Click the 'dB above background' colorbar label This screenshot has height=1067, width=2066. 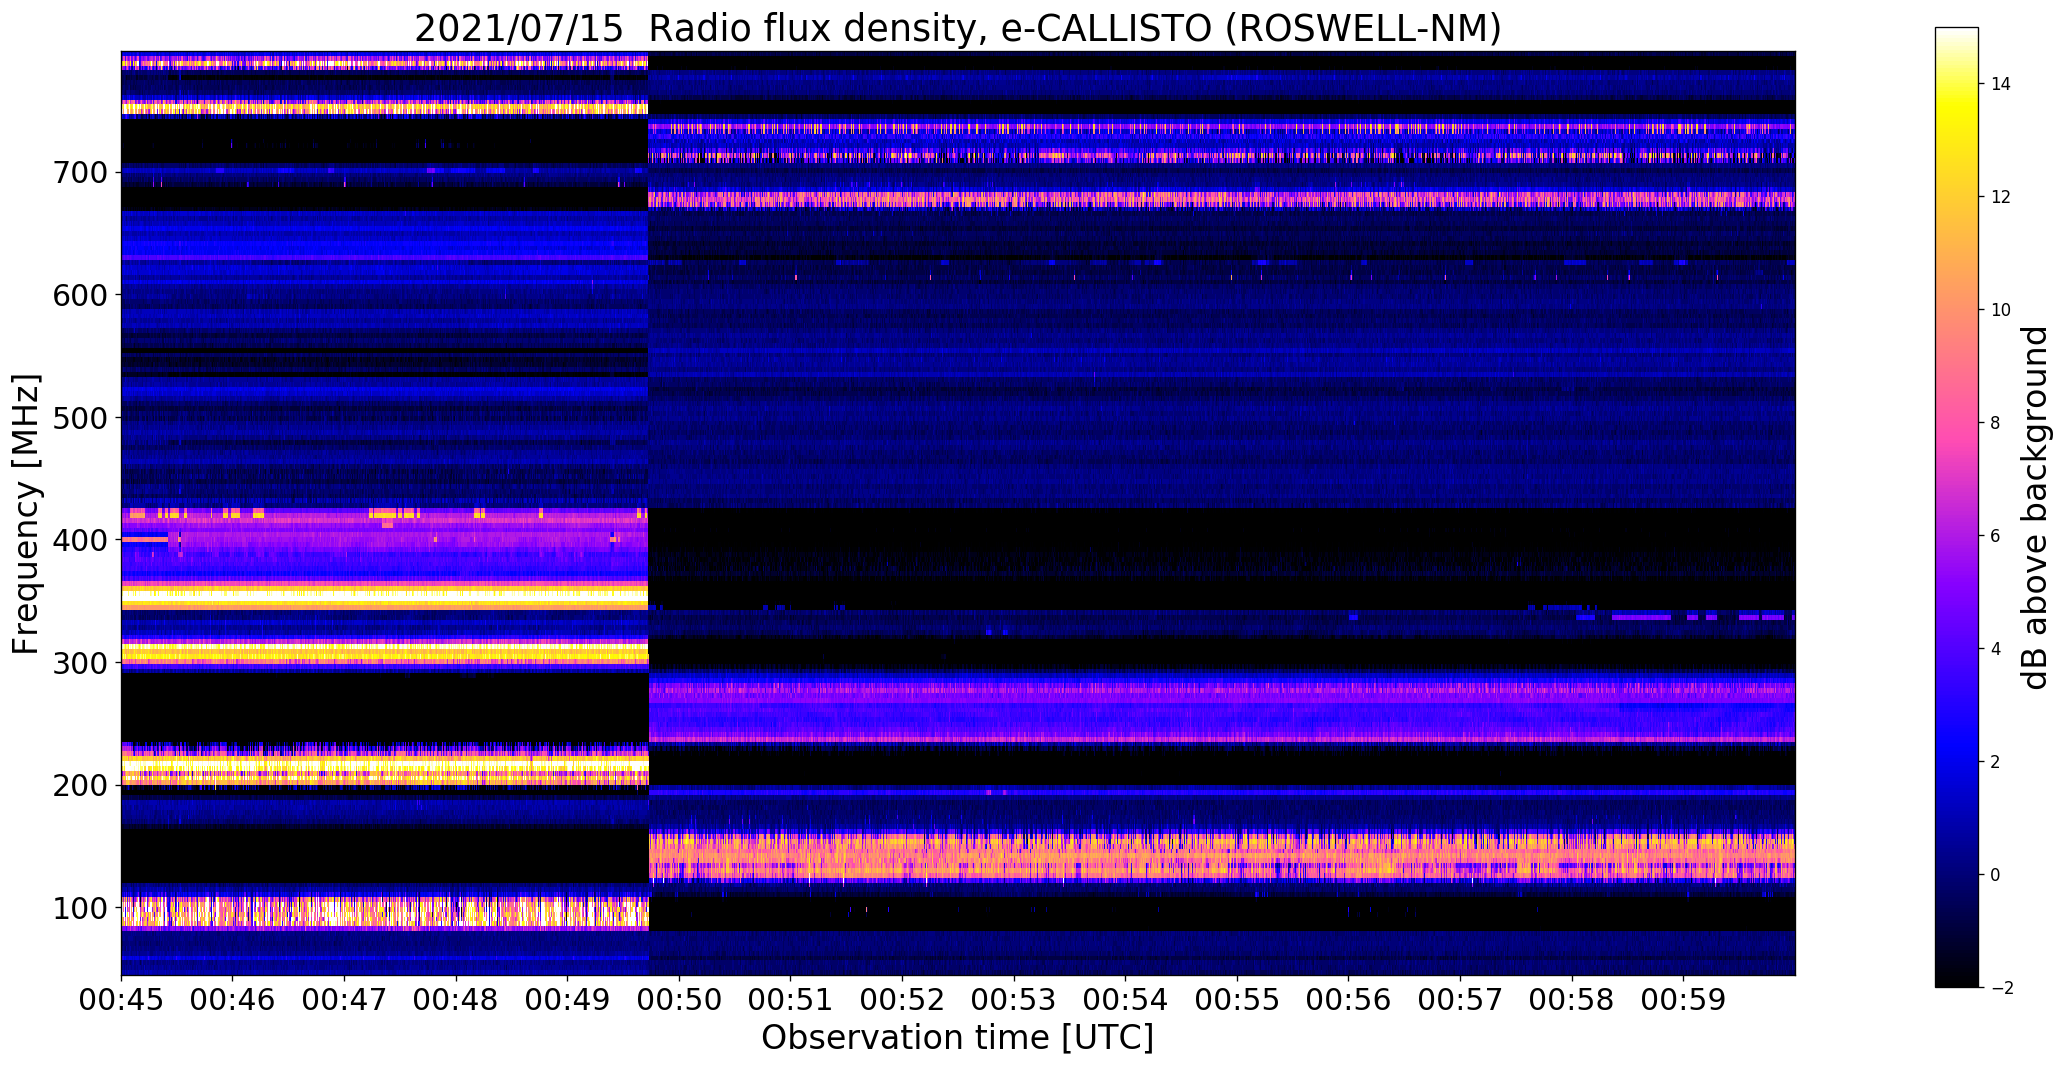pos(2035,508)
